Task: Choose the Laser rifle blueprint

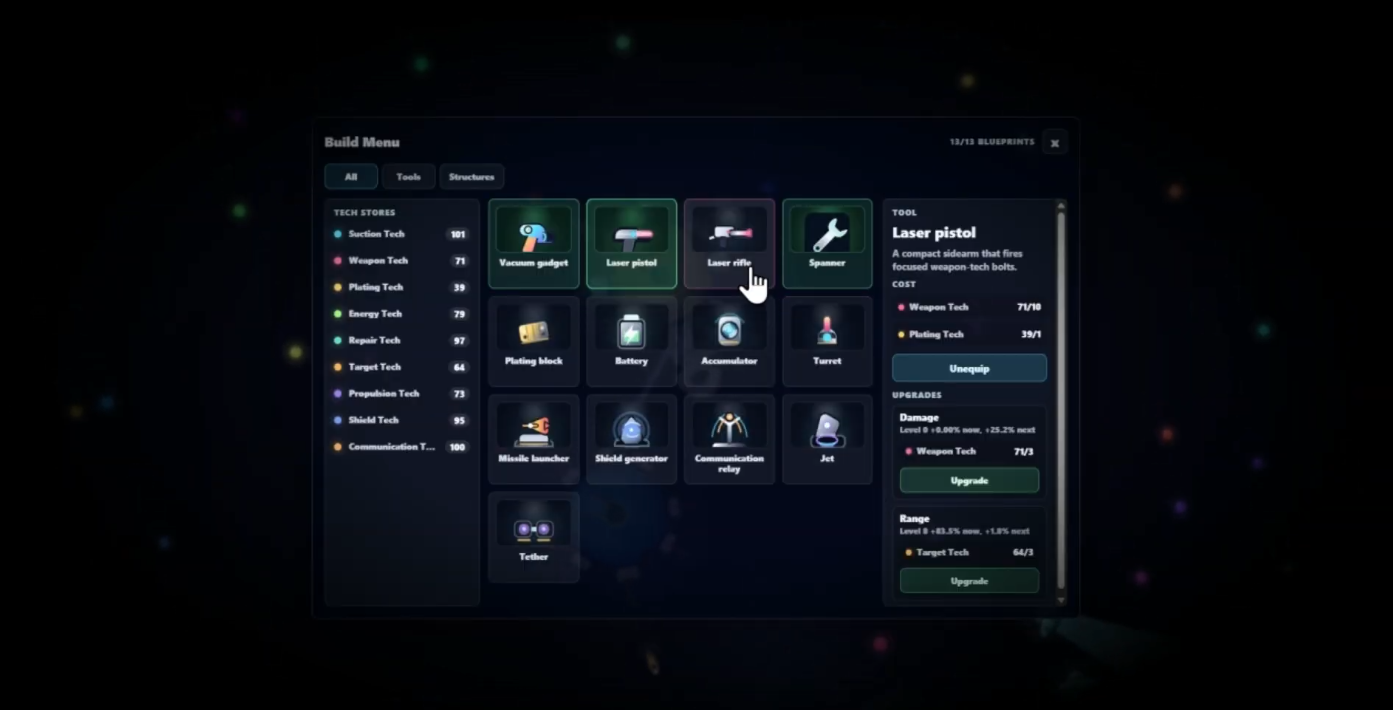Action: tap(729, 244)
